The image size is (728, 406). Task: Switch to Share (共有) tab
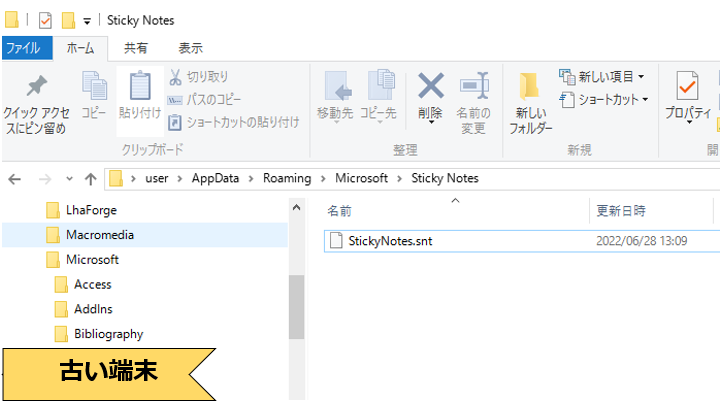pyautogui.click(x=136, y=48)
